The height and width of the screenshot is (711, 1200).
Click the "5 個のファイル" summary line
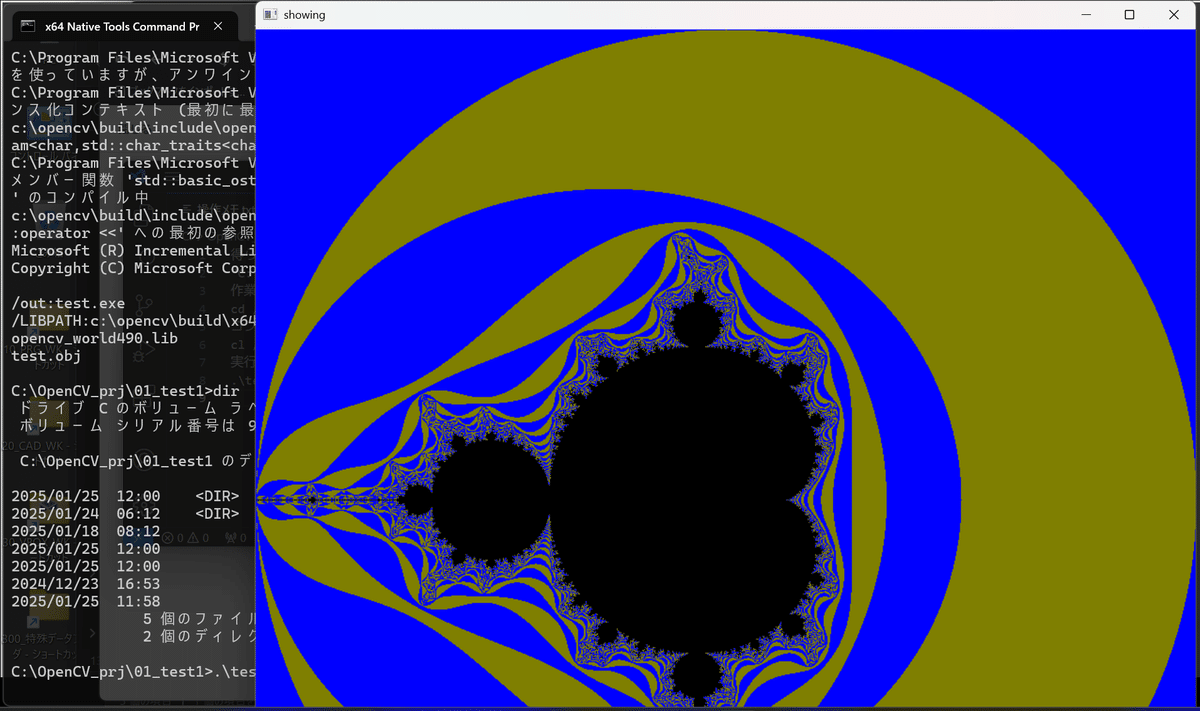(200, 618)
